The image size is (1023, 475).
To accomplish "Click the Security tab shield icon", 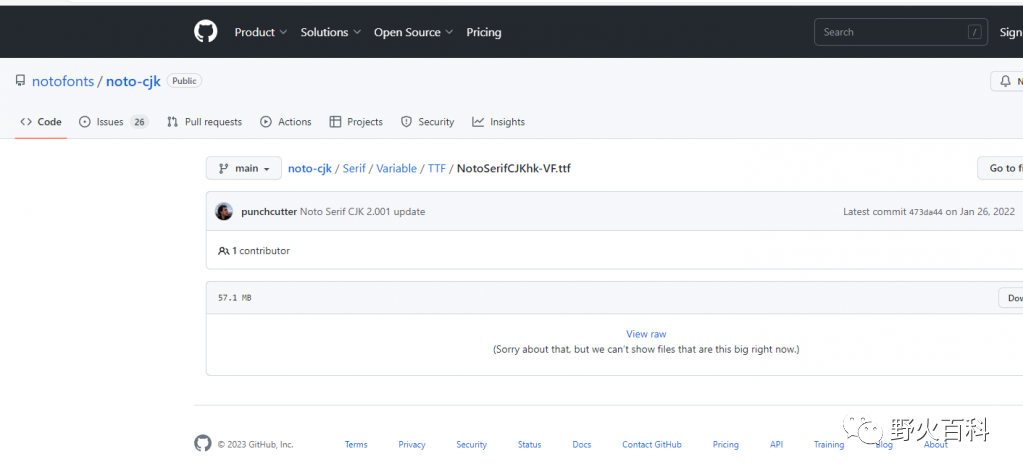I will pos(406,122).
